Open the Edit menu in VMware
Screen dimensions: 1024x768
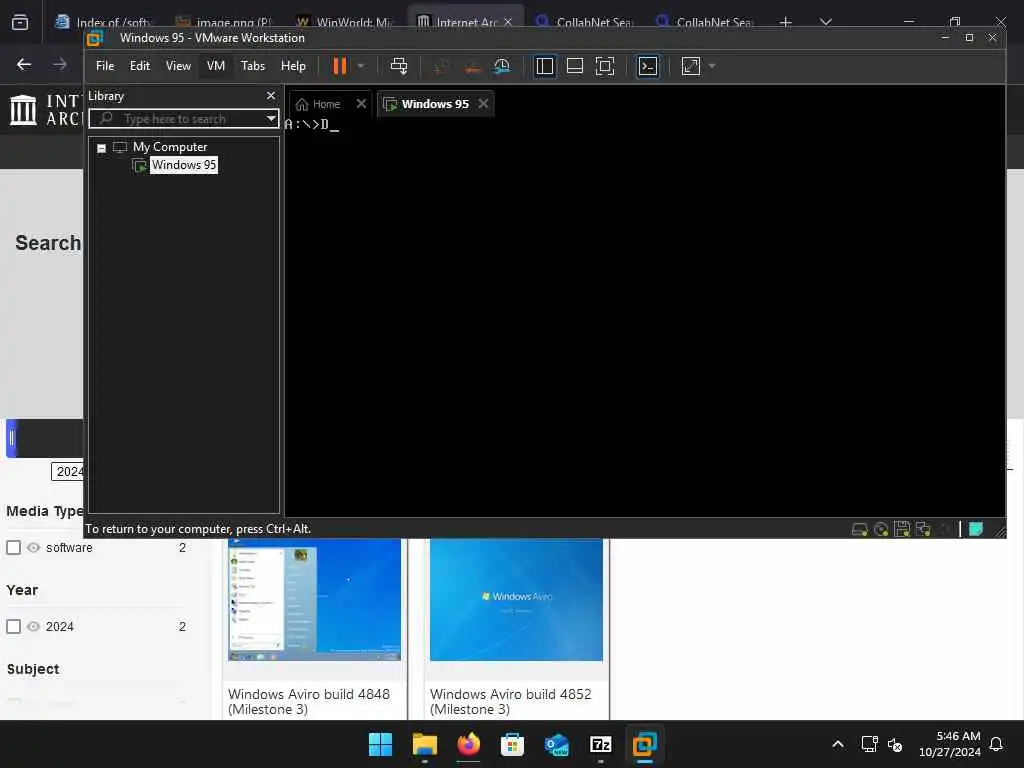point(140,66)
